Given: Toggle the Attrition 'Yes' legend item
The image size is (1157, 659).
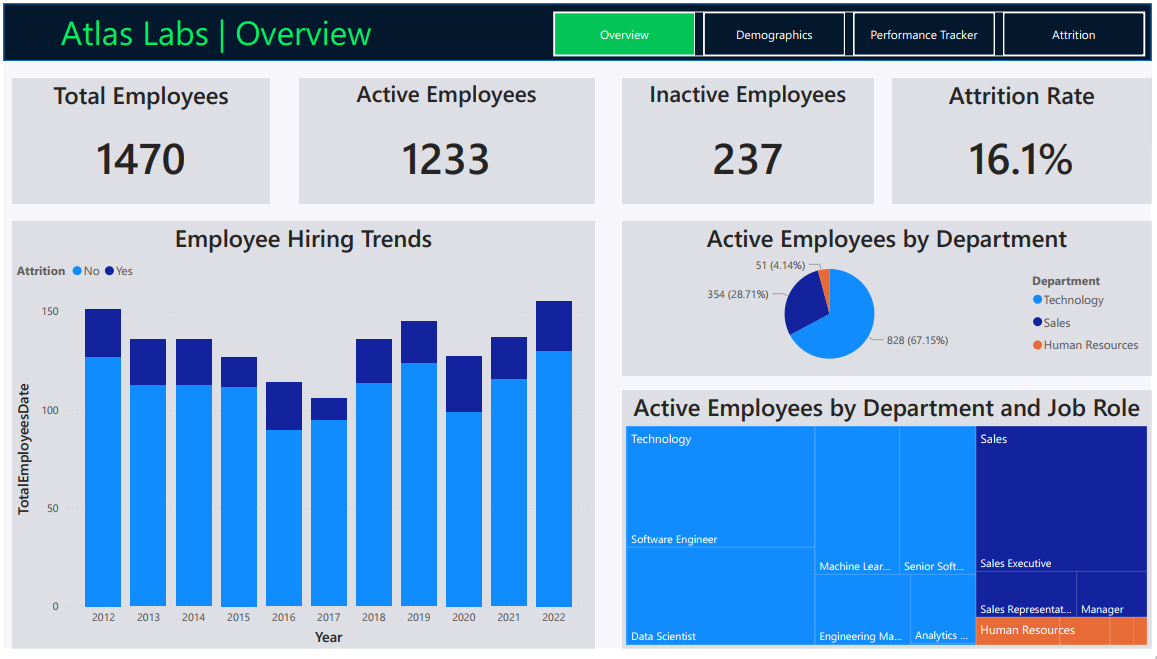Looking at the screenshot, I should (x=119, y=271).
